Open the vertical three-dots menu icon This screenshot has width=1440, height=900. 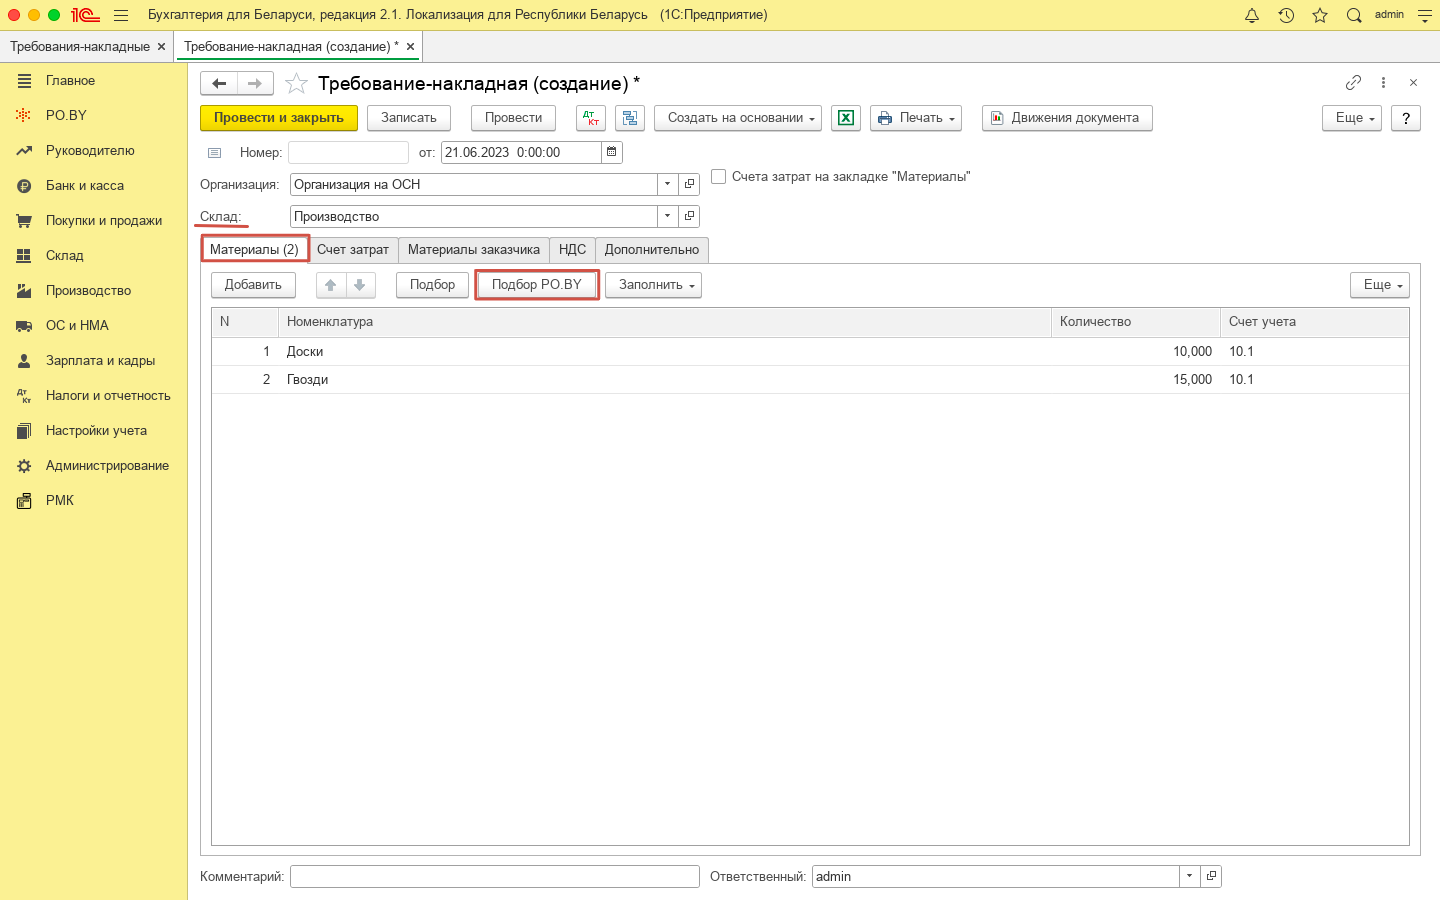pyautogui.click(x=1383, y=83)
